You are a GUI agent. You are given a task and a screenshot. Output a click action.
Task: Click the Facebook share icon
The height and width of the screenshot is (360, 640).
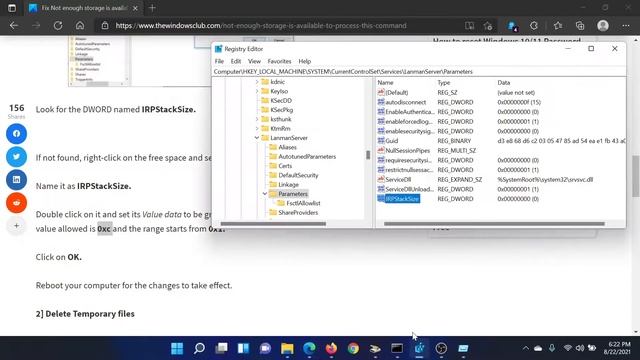(16, 133)
